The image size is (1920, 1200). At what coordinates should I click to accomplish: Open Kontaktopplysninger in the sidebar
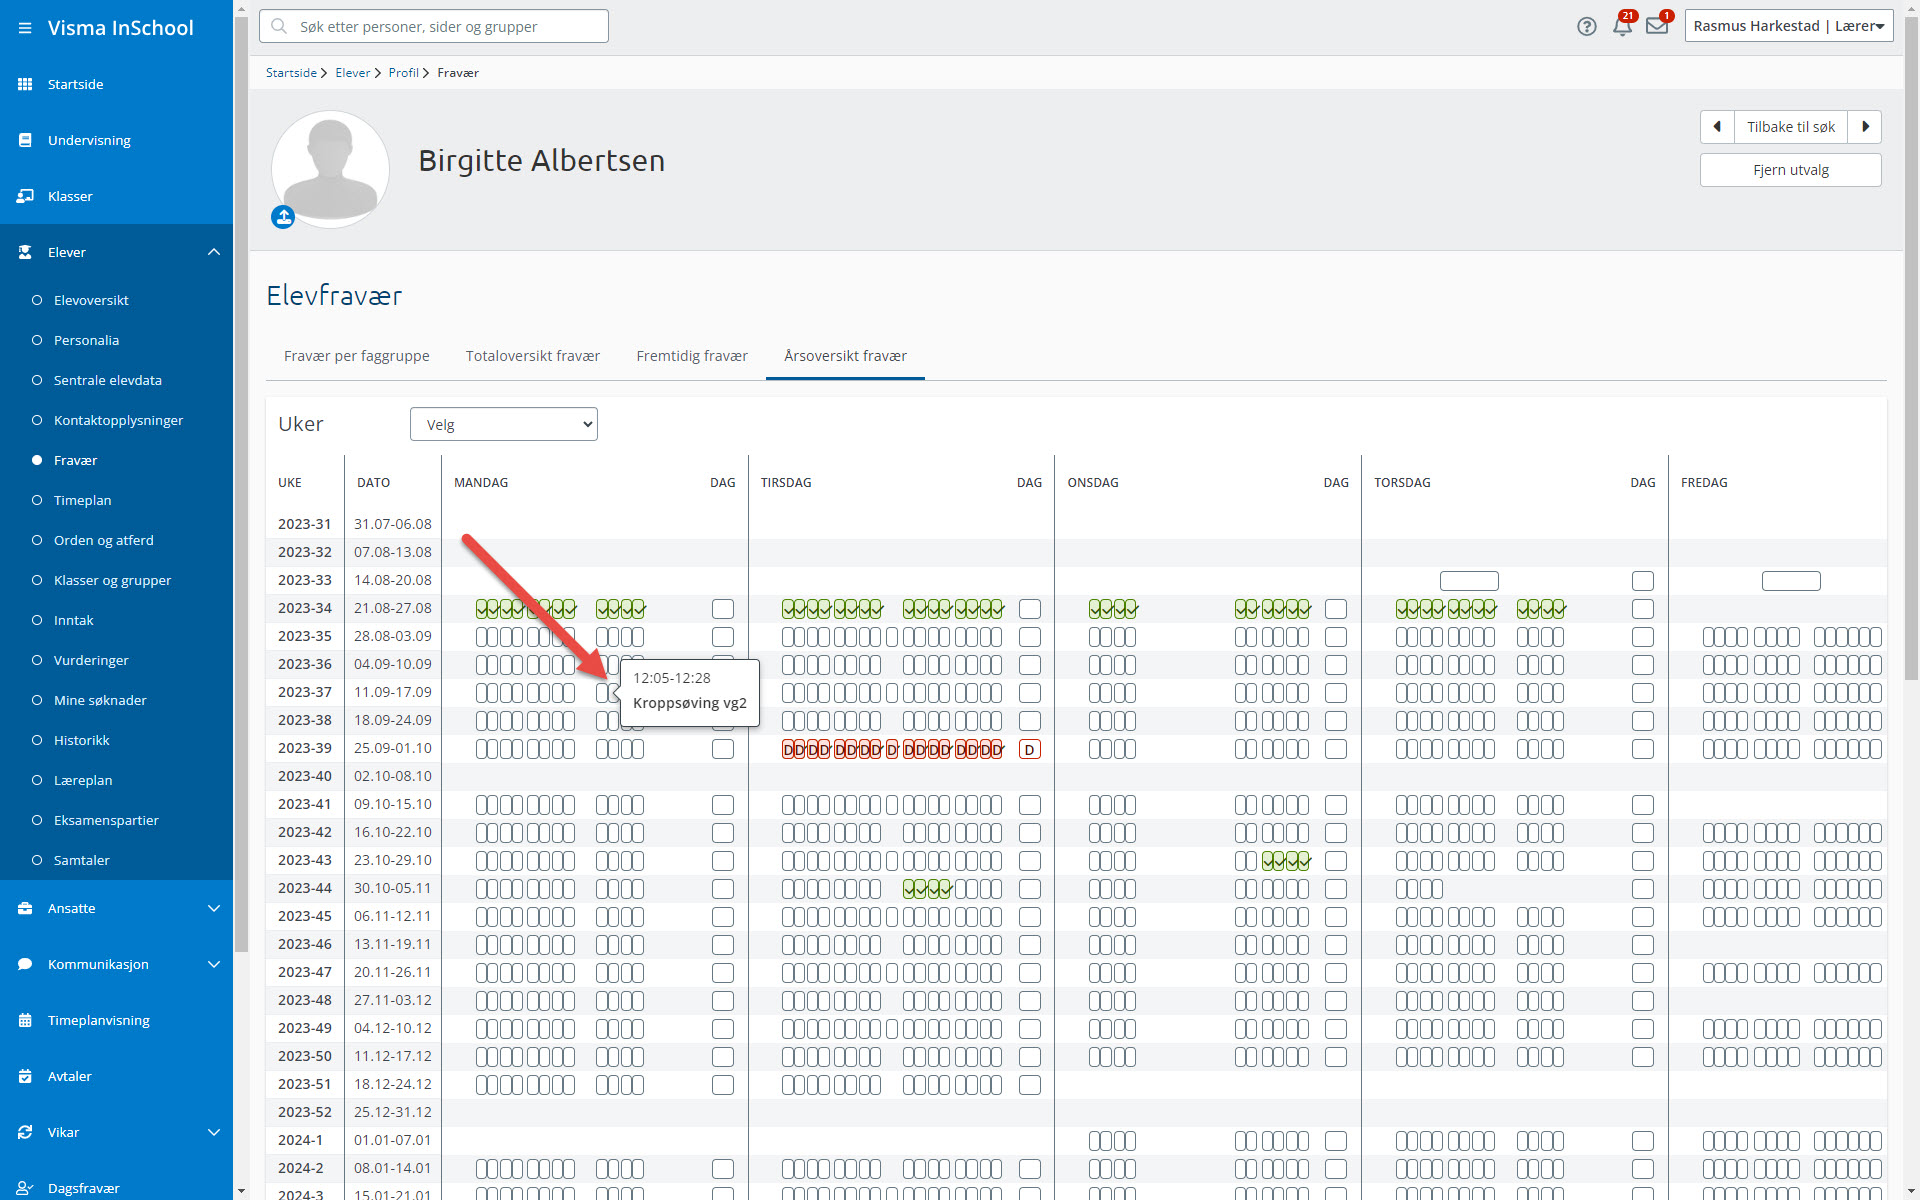(119, 420)
